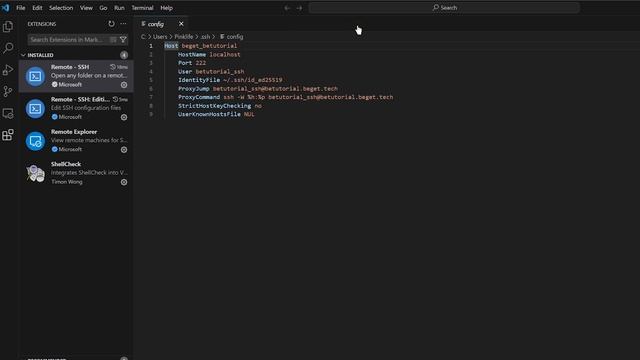Switch to the config tab

pyautogui.click(x=156, y=24)
